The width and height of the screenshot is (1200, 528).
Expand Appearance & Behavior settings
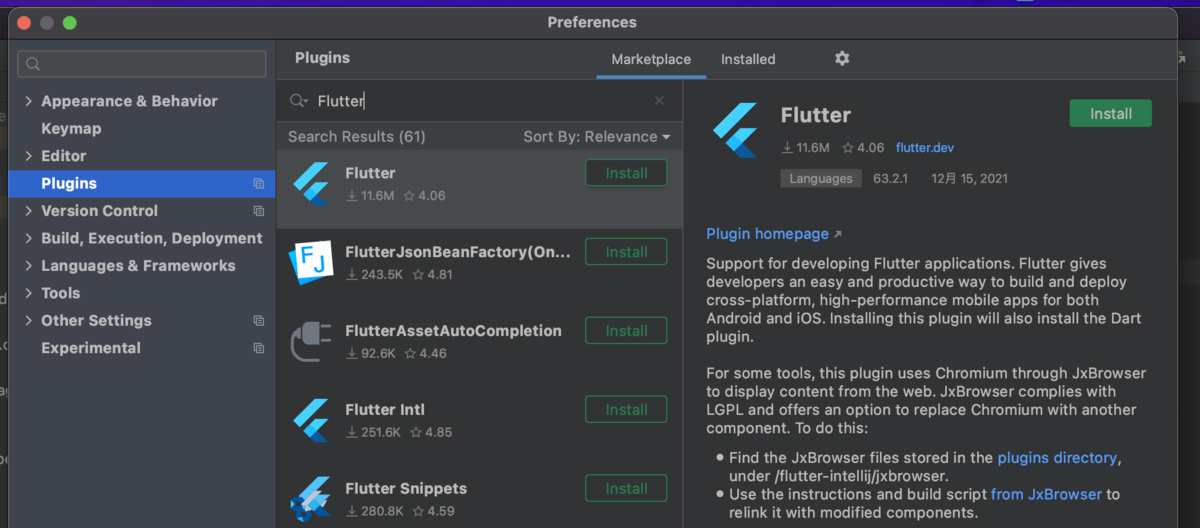[x=28, y=101]
